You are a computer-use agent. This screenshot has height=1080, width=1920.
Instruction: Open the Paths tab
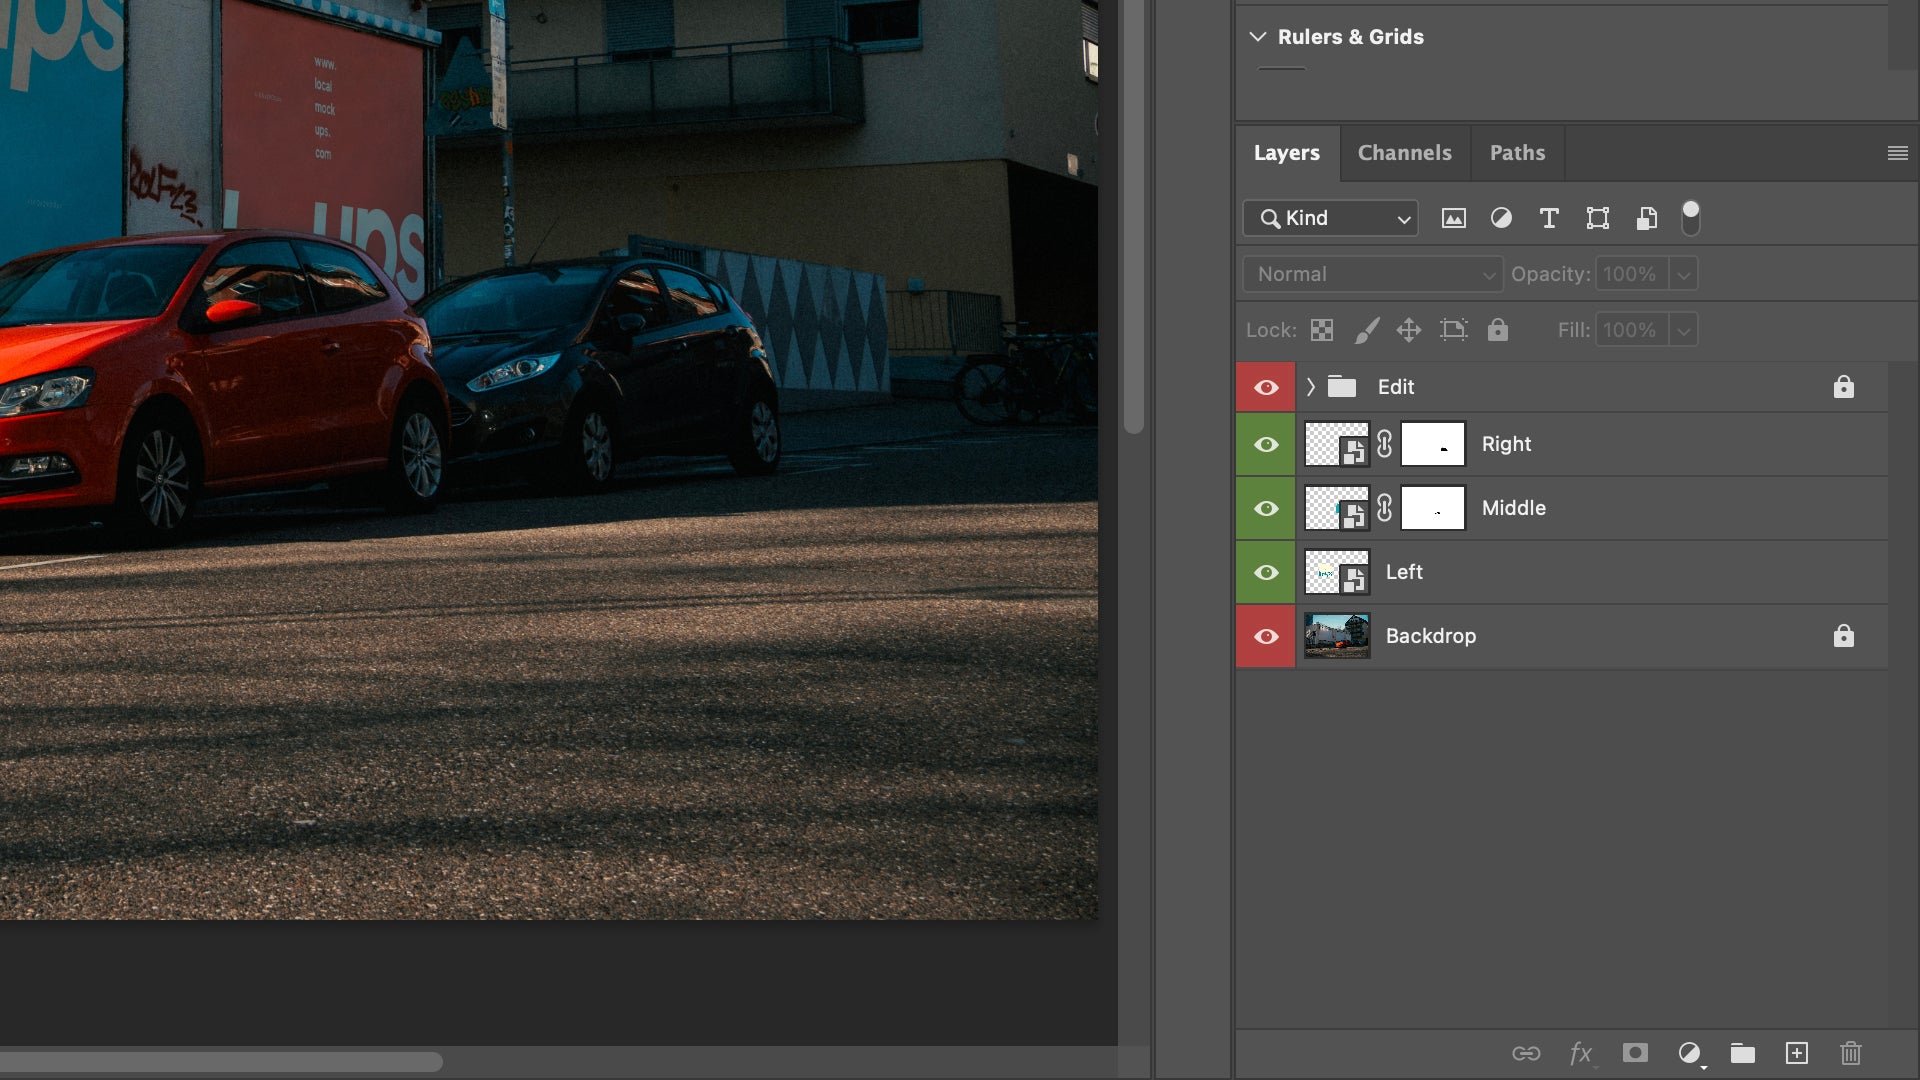1517,153
